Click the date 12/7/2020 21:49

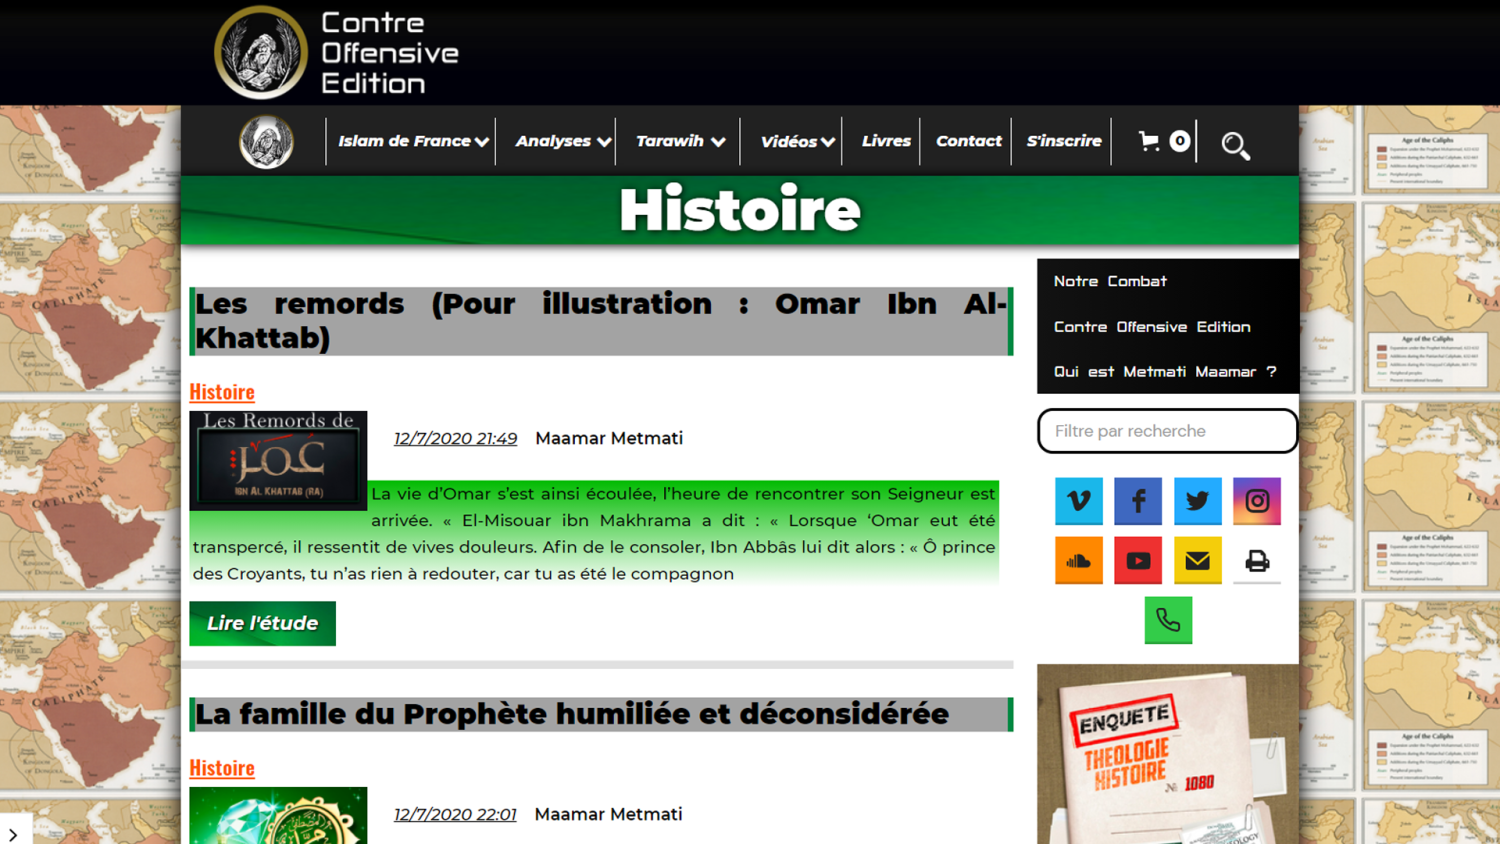point(455,438)
